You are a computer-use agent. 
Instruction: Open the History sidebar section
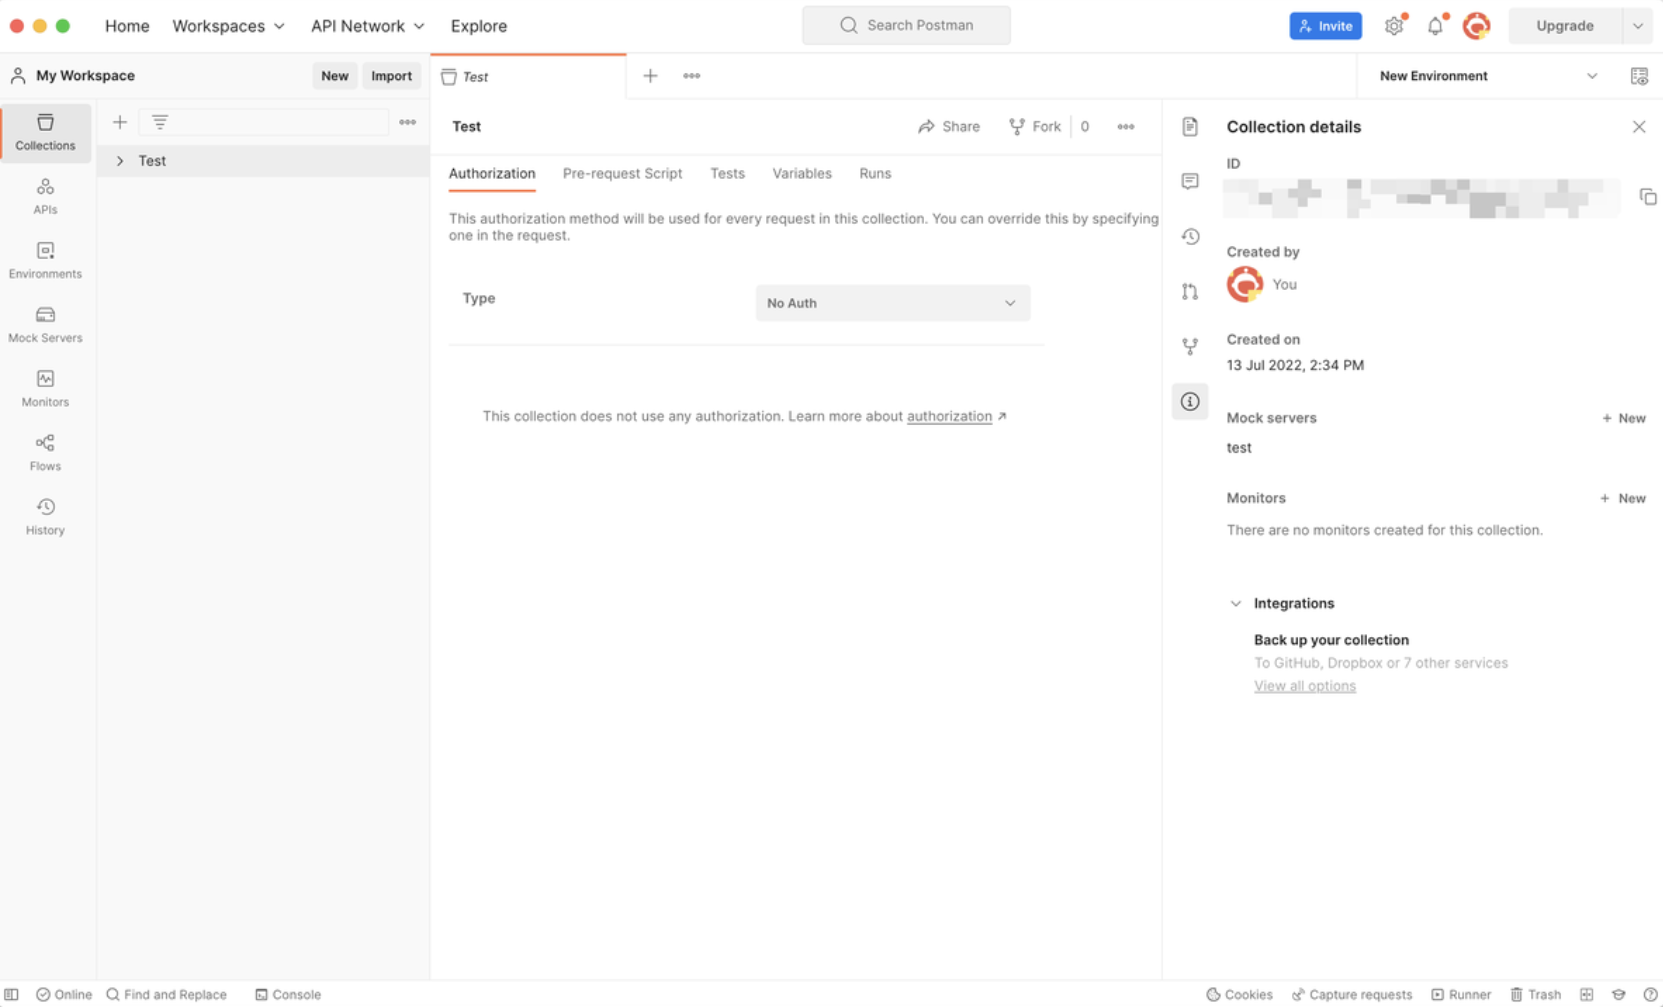click(x=45, y=516)
